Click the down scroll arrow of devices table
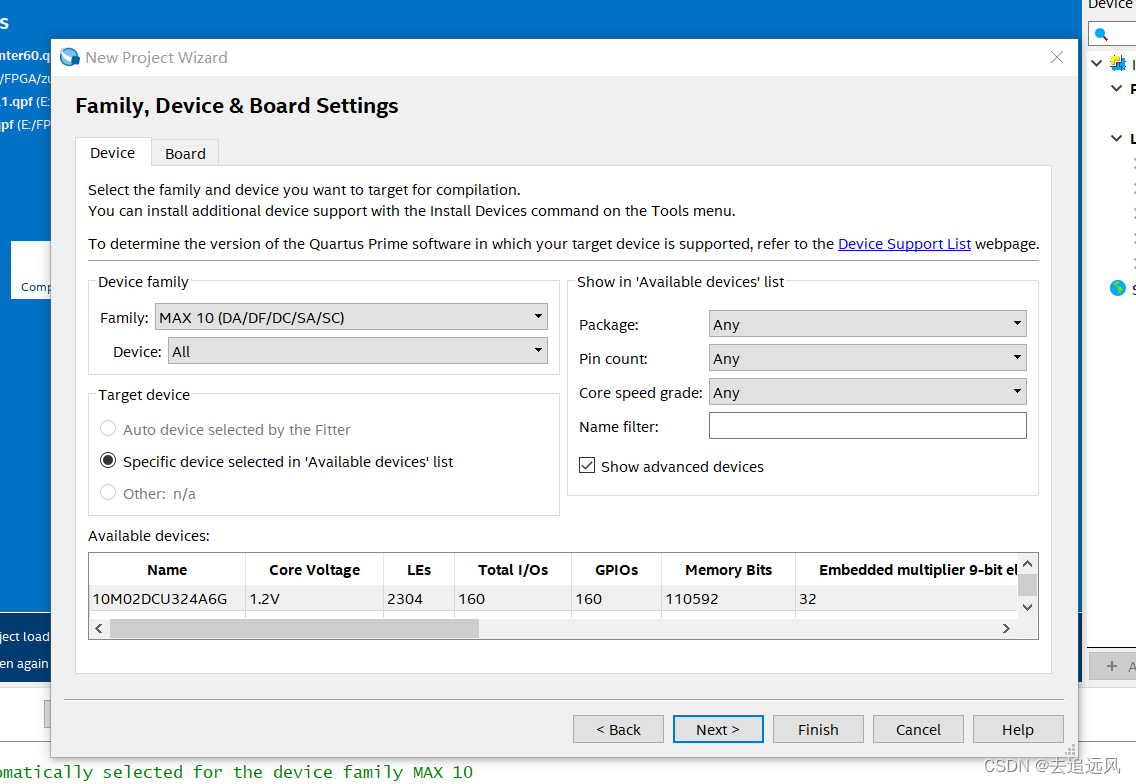The width and height of the screenshot is (1136, 784). click(1027, 607)
